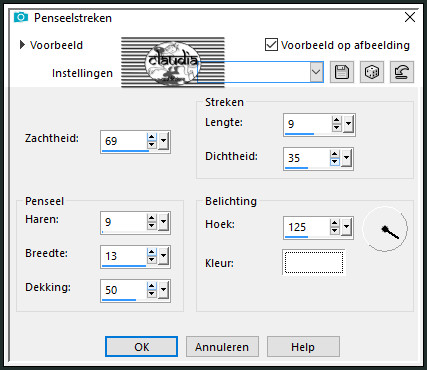Open the Hoek slider dropdown
The image size is (427, 370).
pyautogui.click(x=346, y=227)
